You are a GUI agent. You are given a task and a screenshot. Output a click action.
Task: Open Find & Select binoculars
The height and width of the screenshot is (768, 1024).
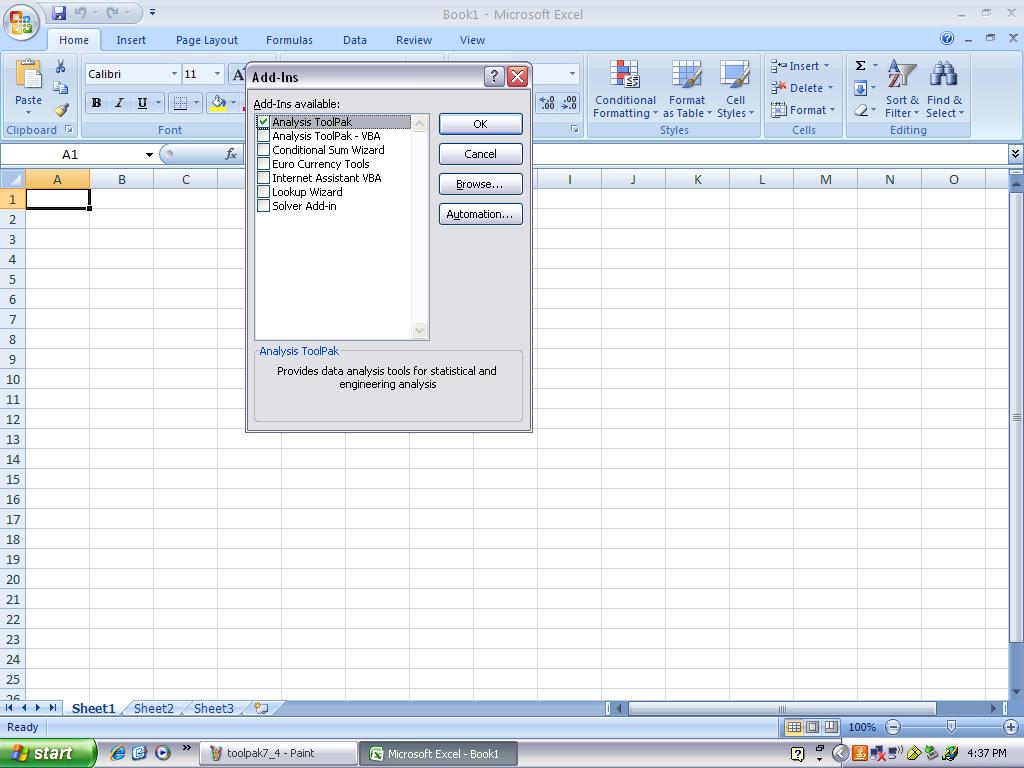click(944, 90)
